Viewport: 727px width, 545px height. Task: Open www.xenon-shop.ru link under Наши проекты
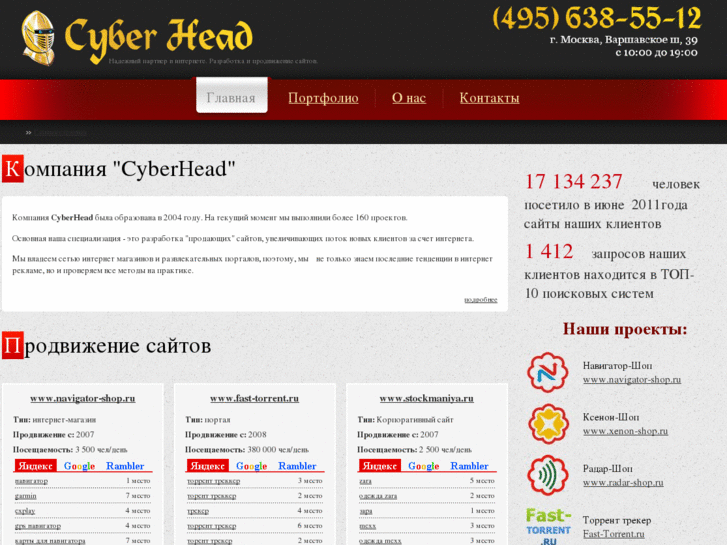625,431
